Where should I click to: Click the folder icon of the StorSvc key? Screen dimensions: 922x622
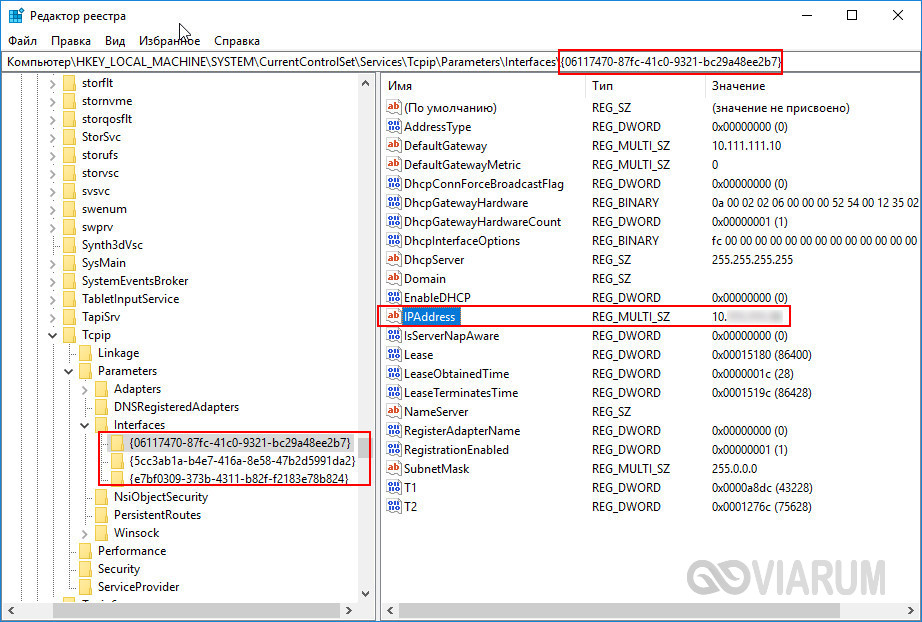coord(69,136)
